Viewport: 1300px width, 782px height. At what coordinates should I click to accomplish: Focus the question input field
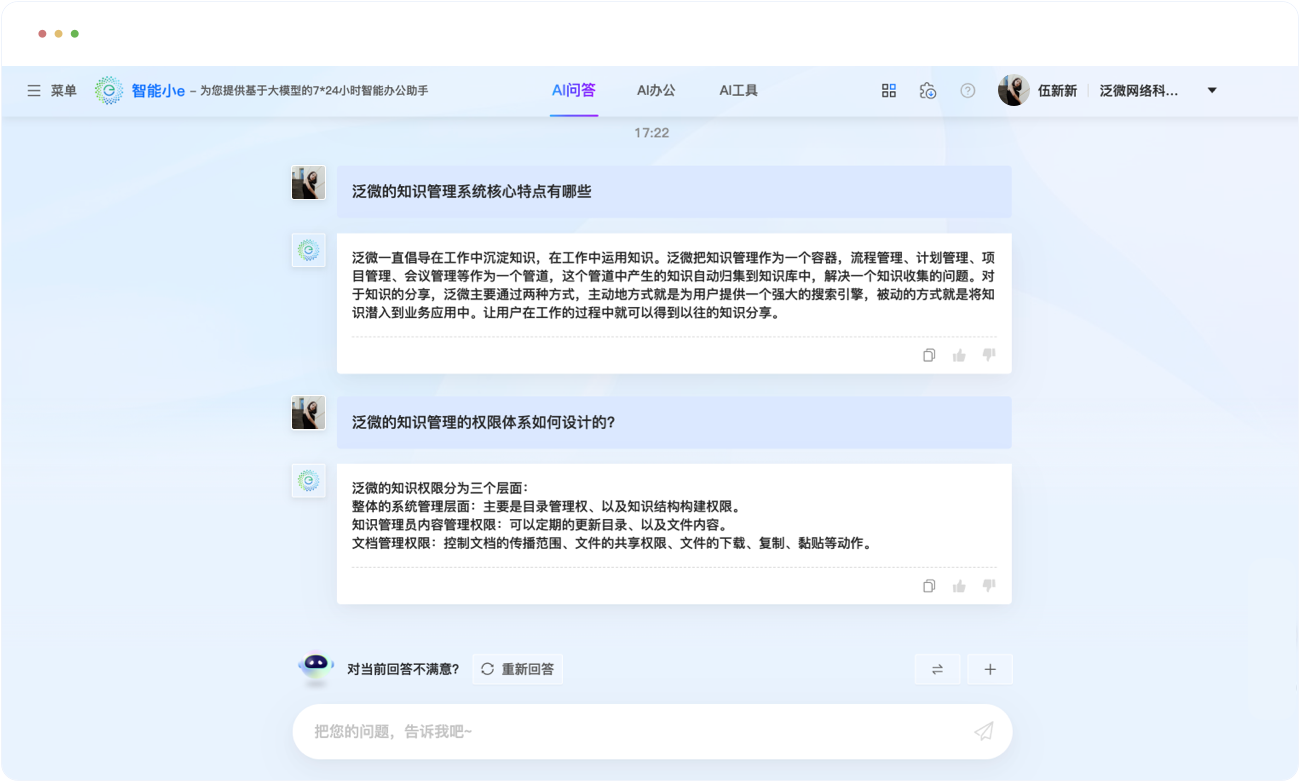(x=630, y=732)
